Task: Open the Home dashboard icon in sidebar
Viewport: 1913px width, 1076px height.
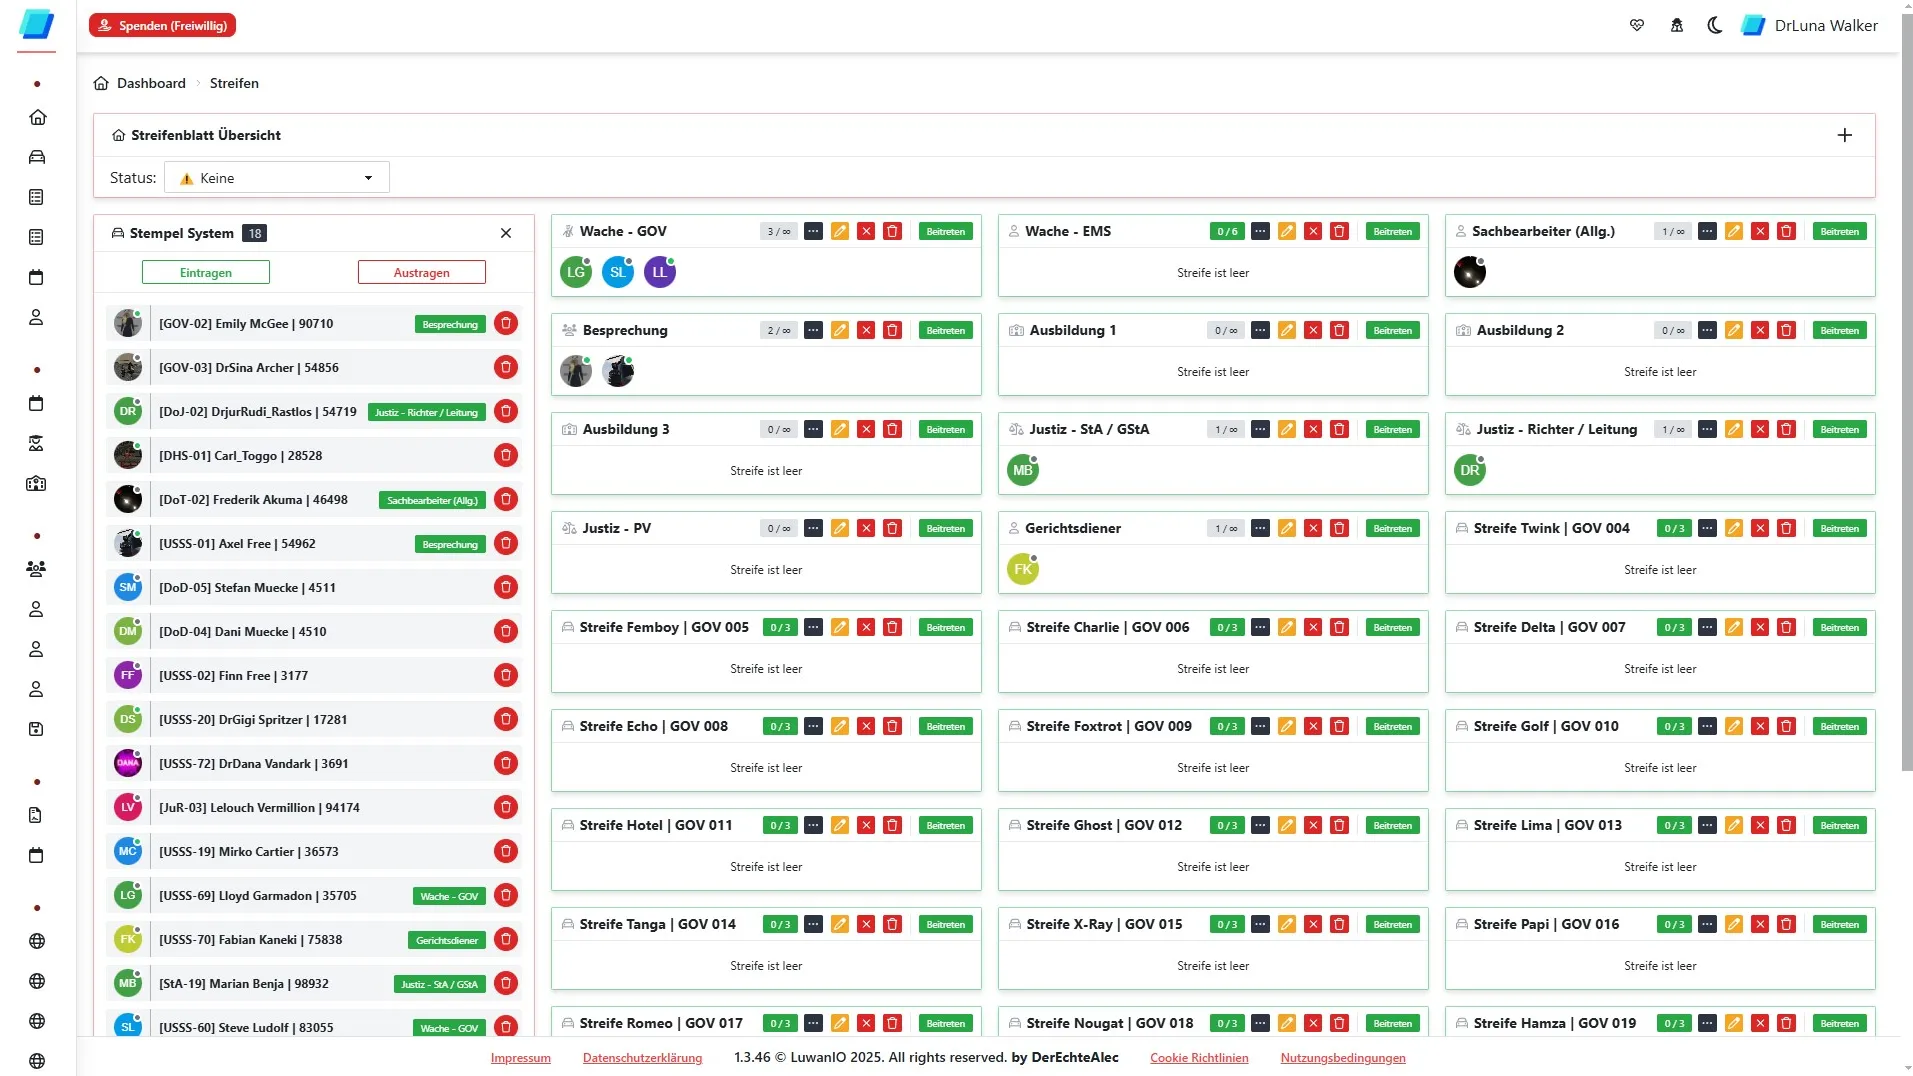Action: [x=37, y=117]
